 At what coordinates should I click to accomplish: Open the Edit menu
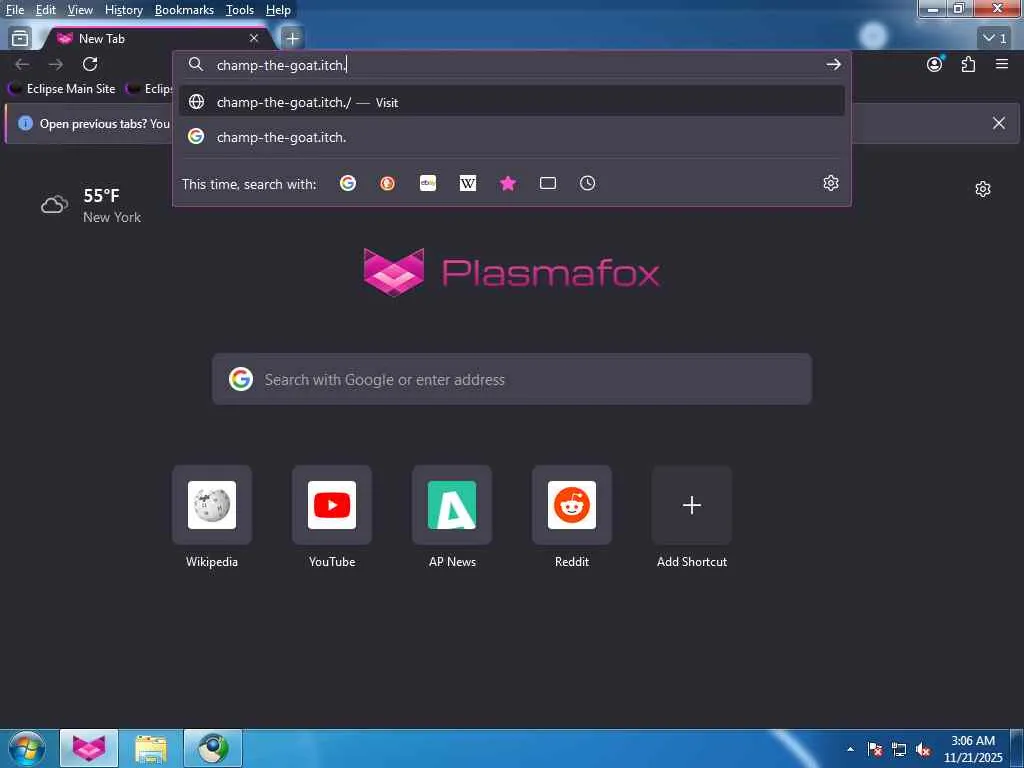click(46, 10)
